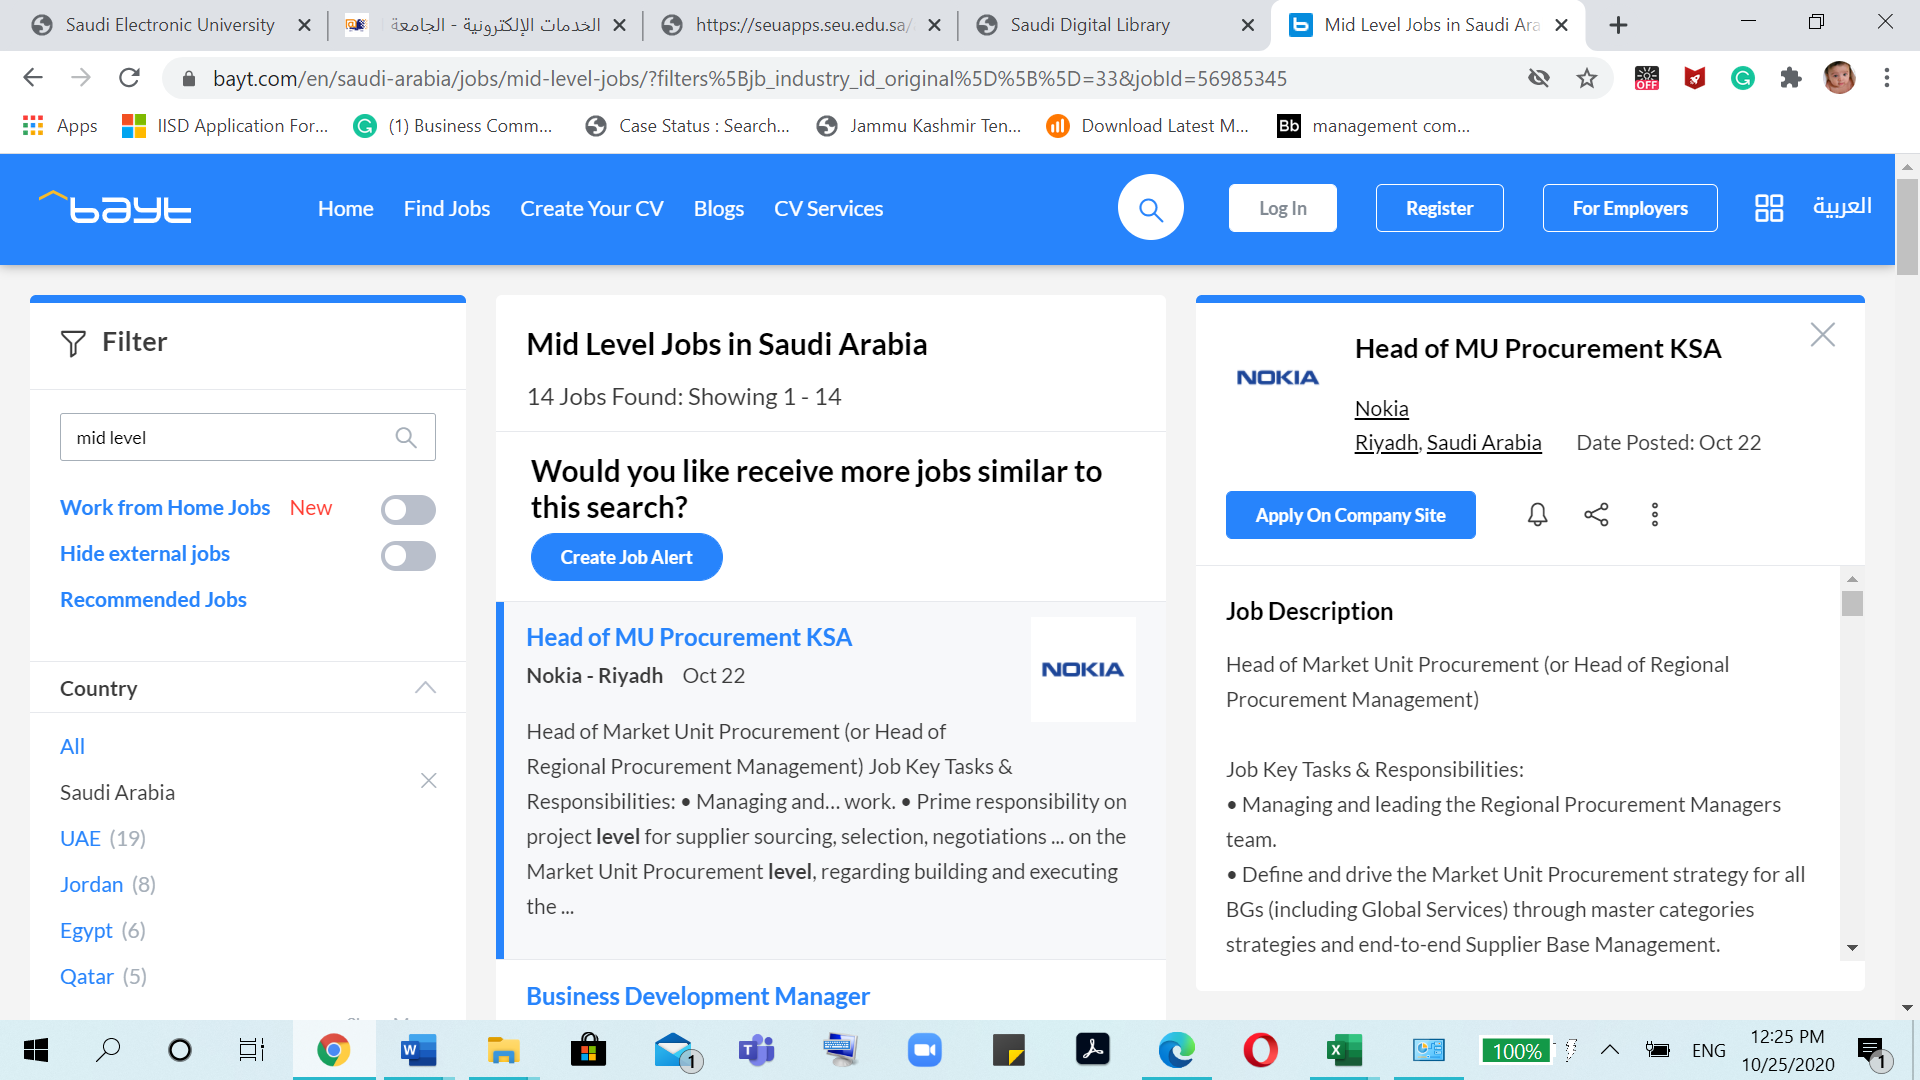Click the Filter funnel icon
This screenshot has width=1920, height=1080.
point(74,342)
